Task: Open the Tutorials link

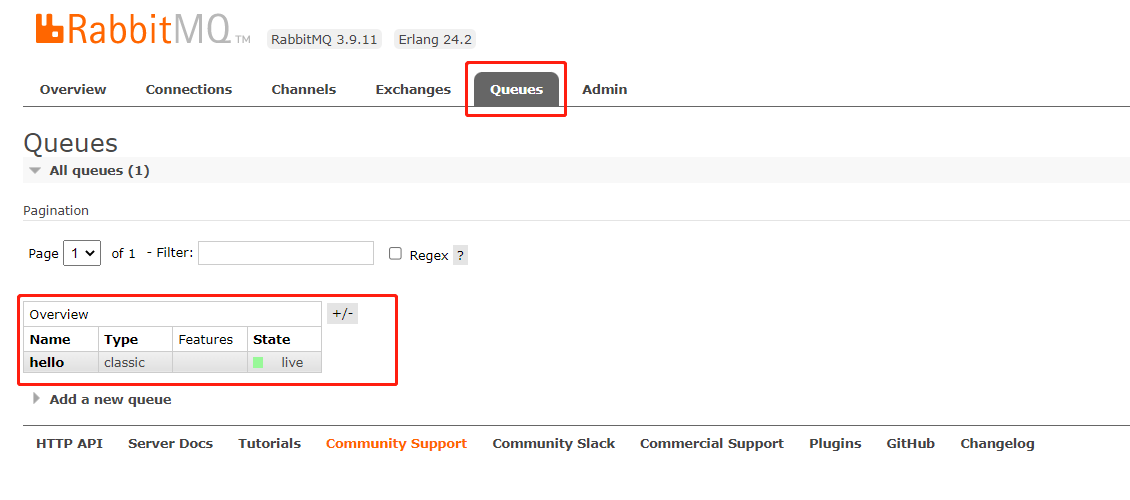Action: pos(270,444)
